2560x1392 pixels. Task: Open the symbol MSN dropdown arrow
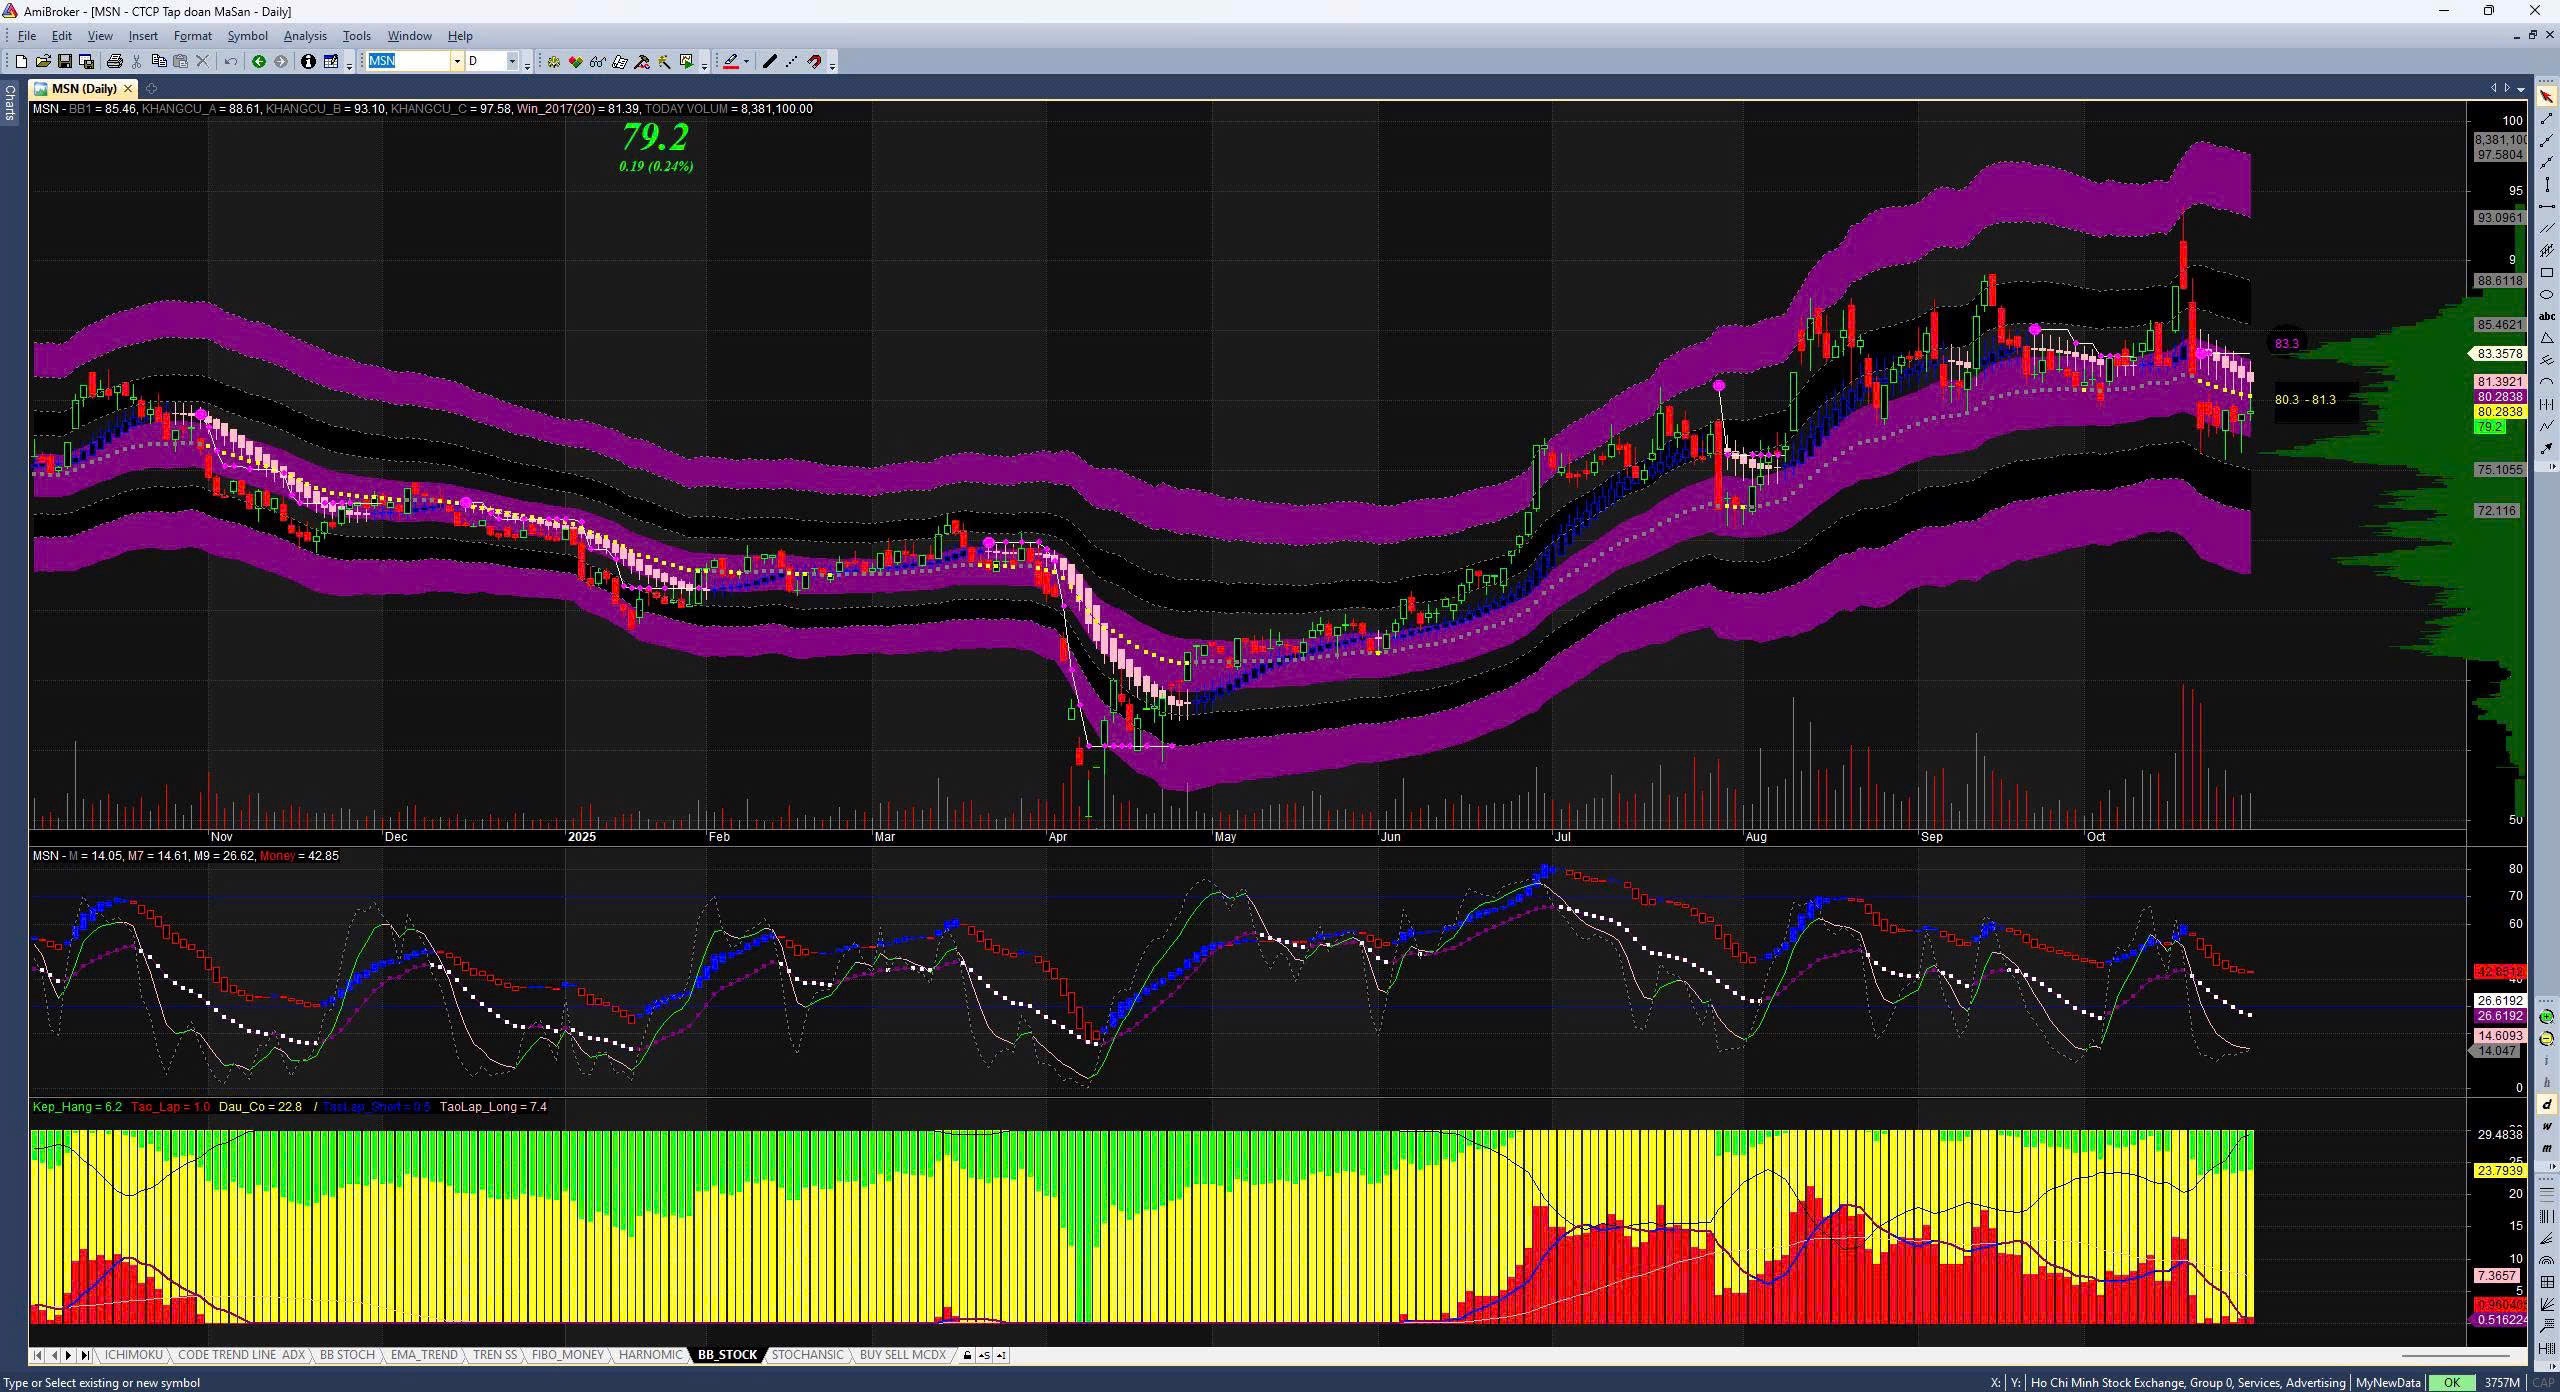tap(457, 62)
